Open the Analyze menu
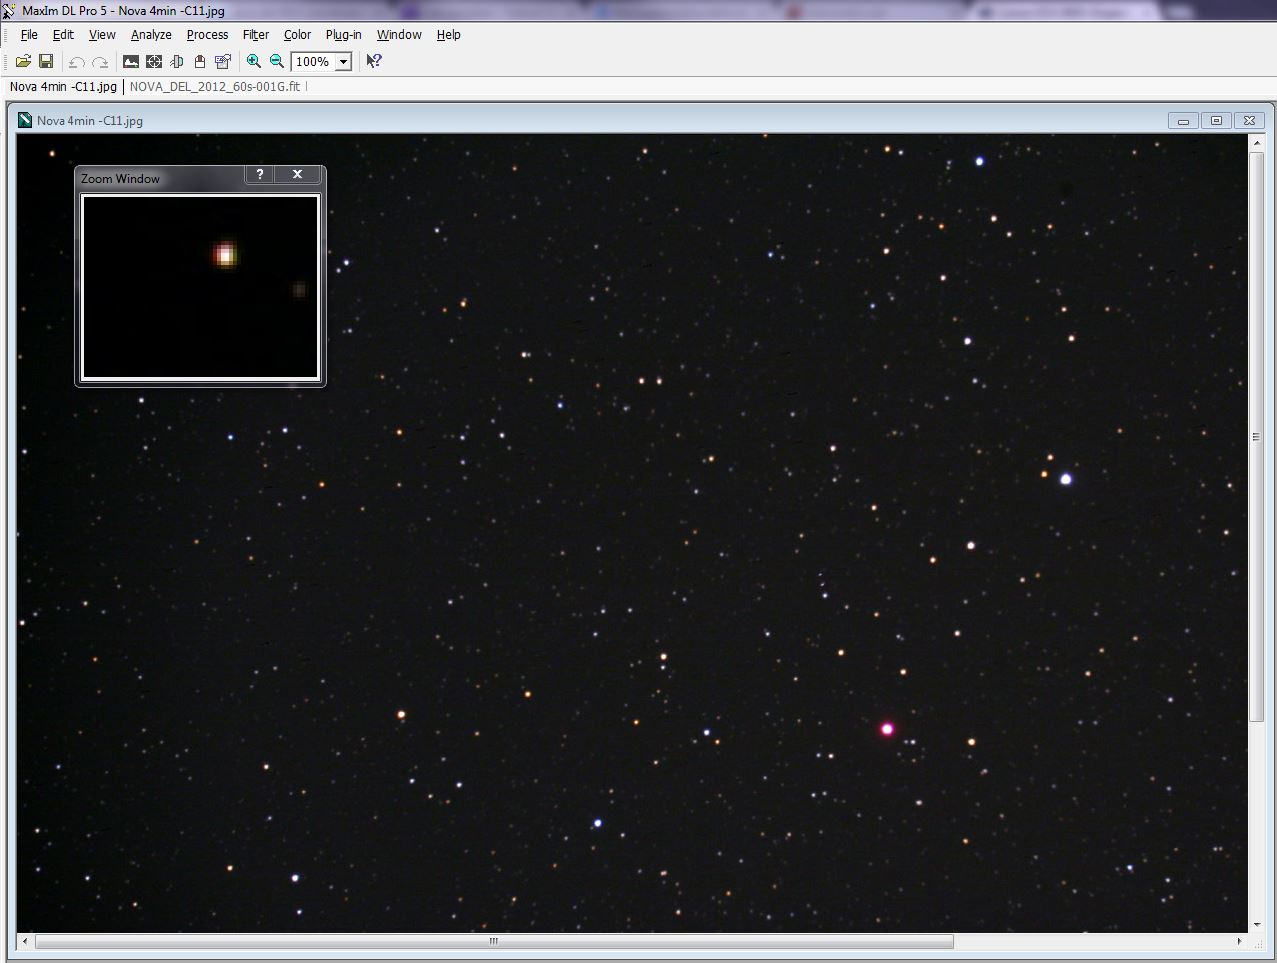The height and width of the screenshot is (963, 1277). click(x=151, y=34)
